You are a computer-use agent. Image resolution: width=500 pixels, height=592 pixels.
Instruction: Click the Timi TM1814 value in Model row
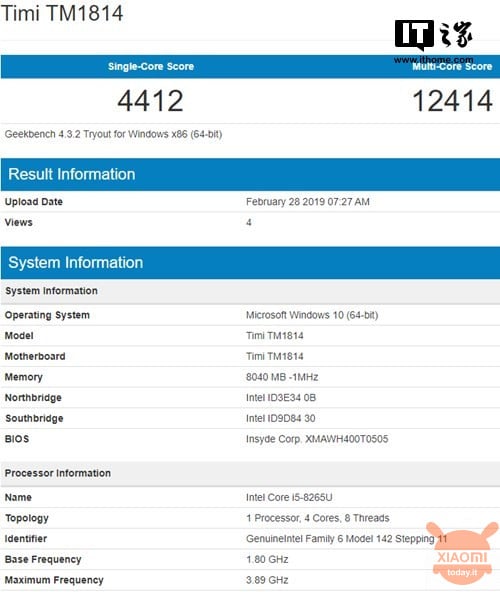(x=275, y=336)
